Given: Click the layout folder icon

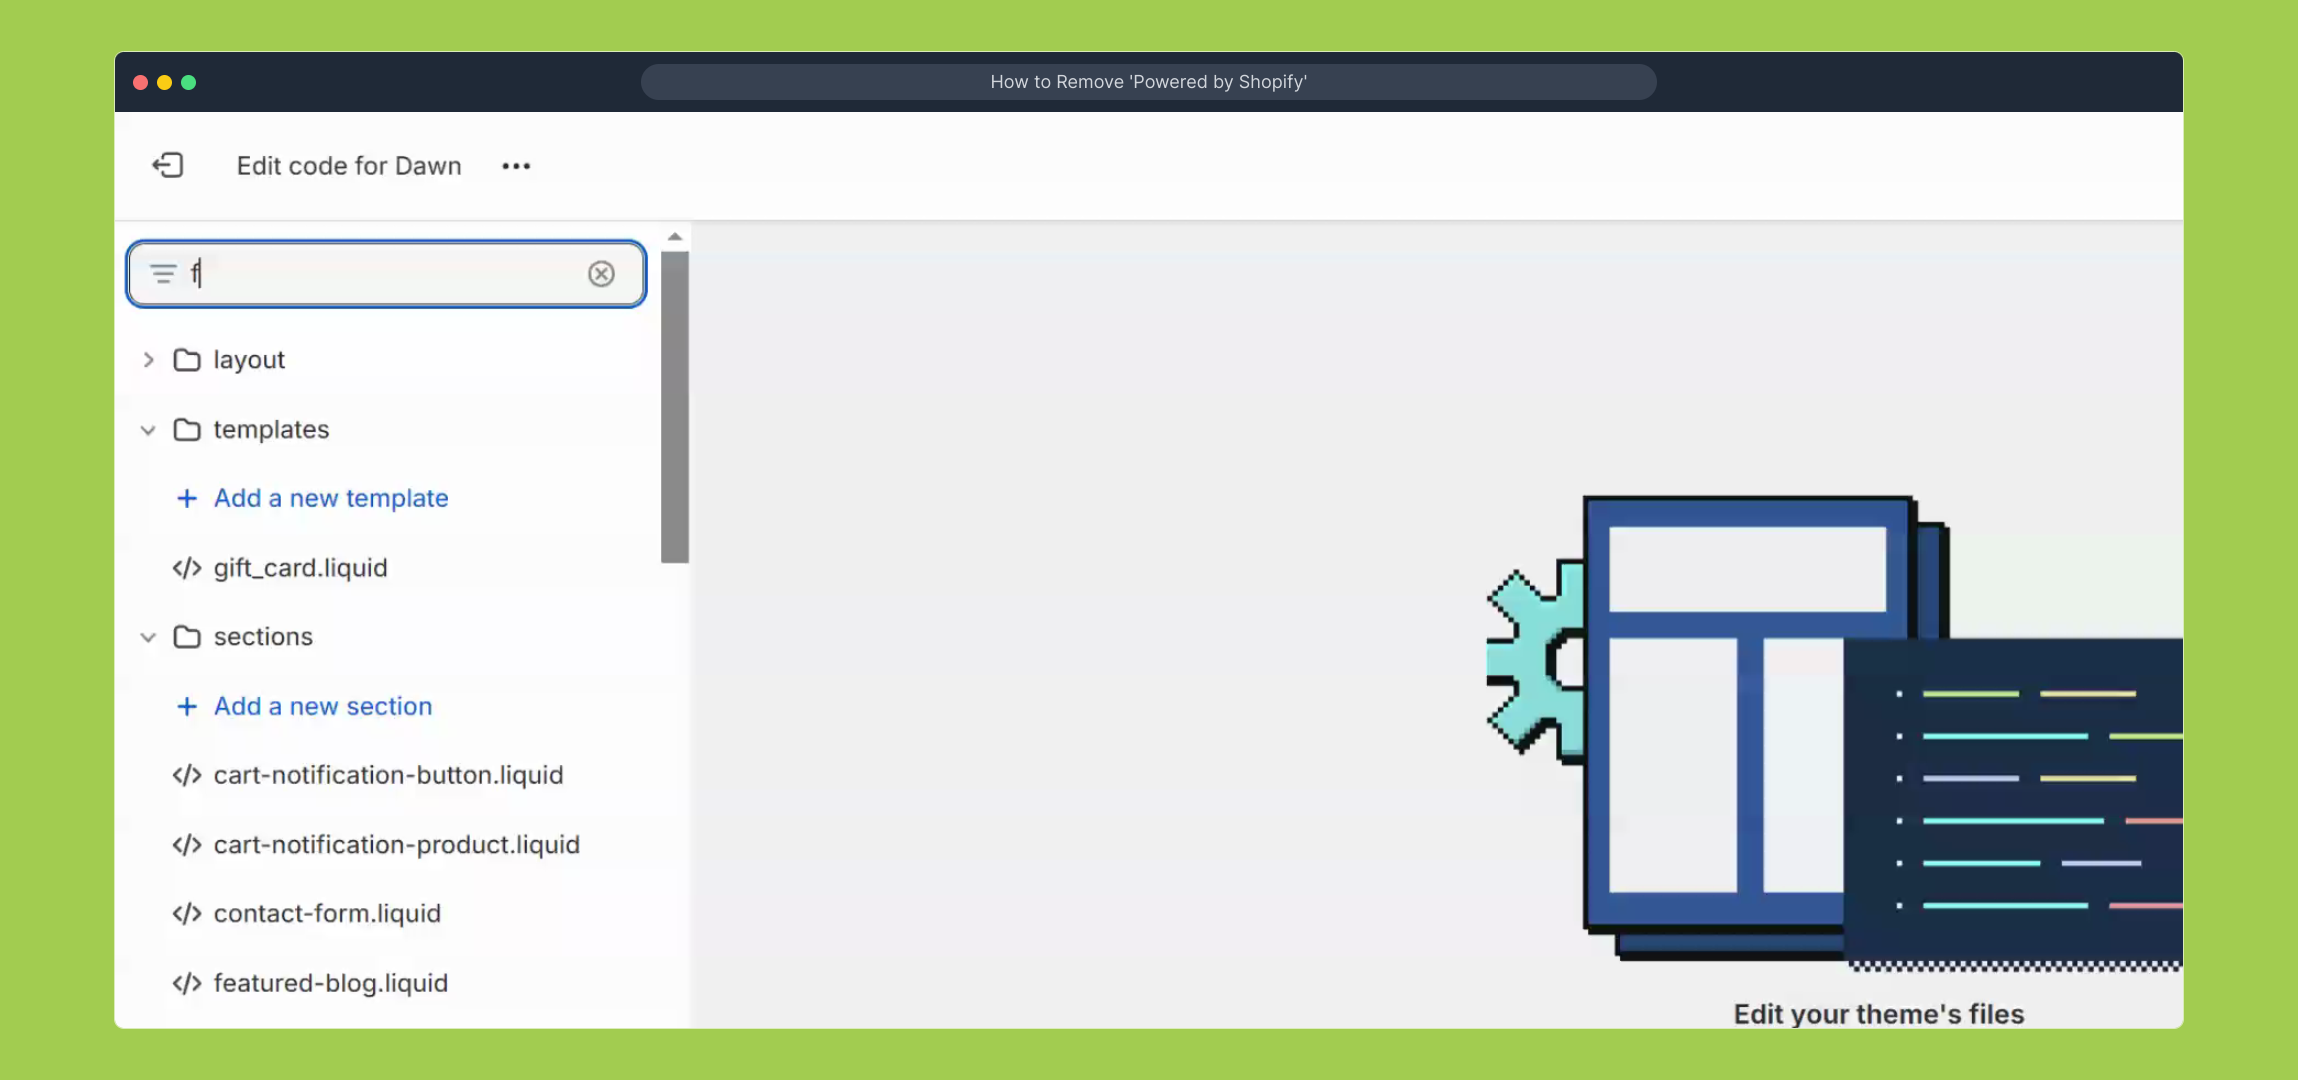Looking at the screenshot, I should click(187, 360).
